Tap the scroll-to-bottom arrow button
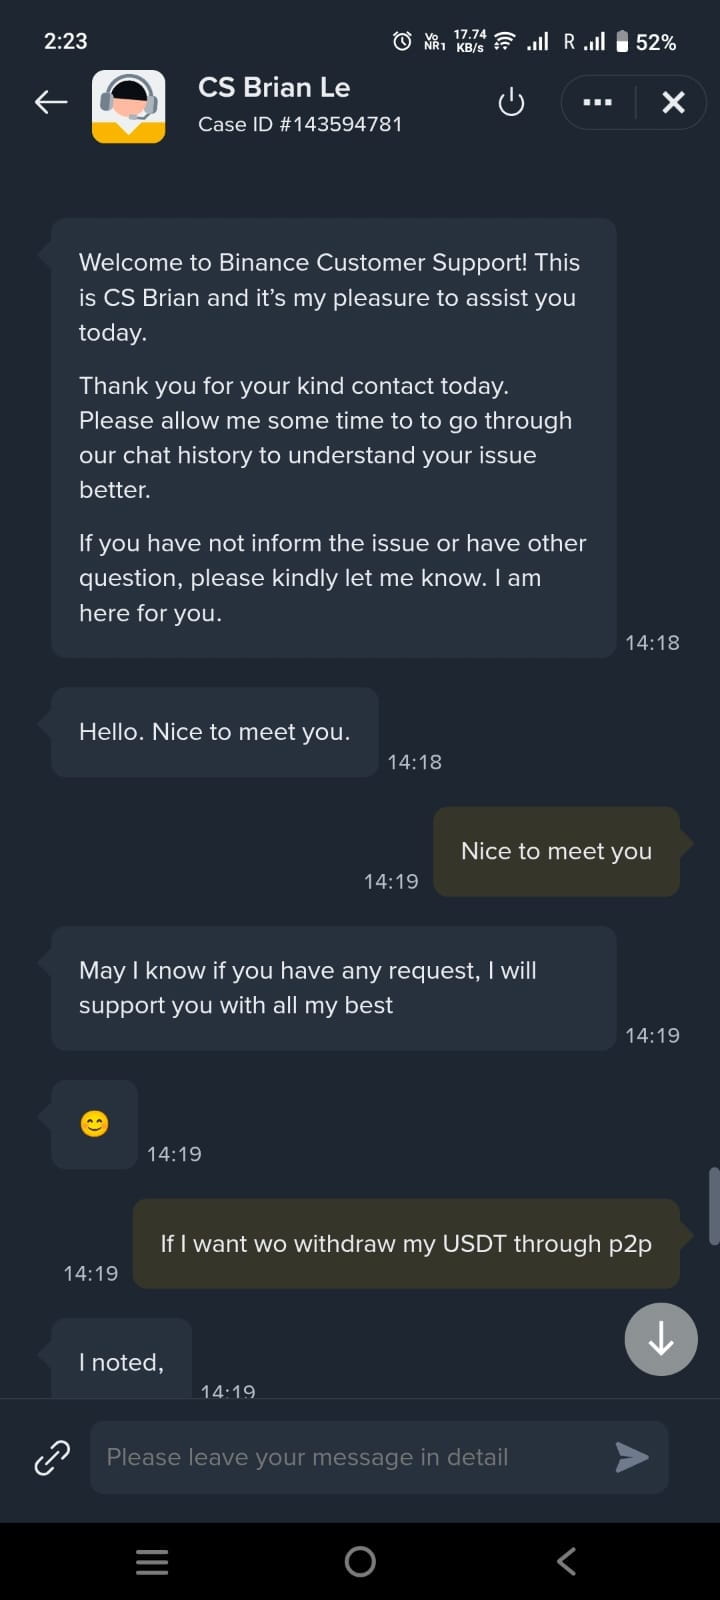Viewport: 720px width, 1600px height. click(x=660, y=1339)
